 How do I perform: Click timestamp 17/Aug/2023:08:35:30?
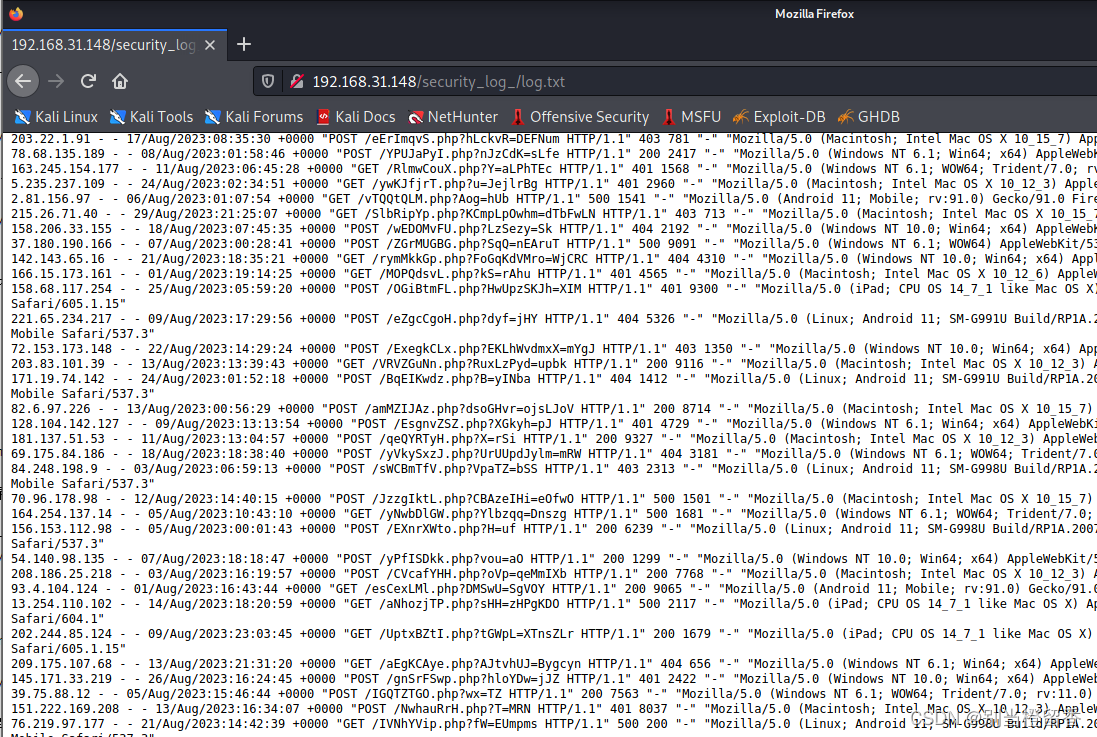point(198,139)
